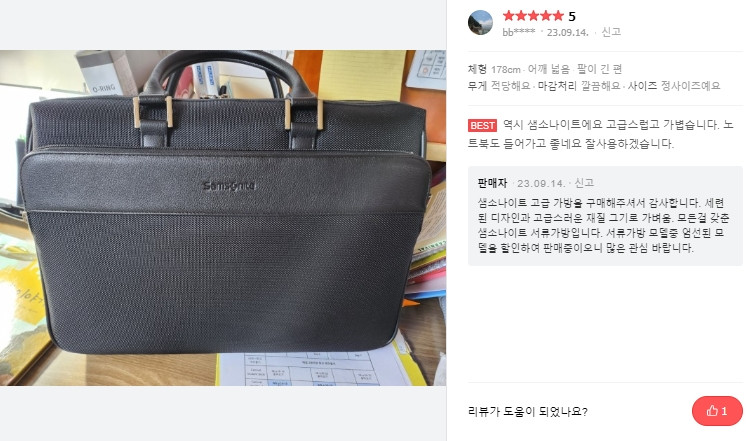Click the seller reply date 23.09.14.
This screenshot has height=441, width=747.
click(541, 183)
